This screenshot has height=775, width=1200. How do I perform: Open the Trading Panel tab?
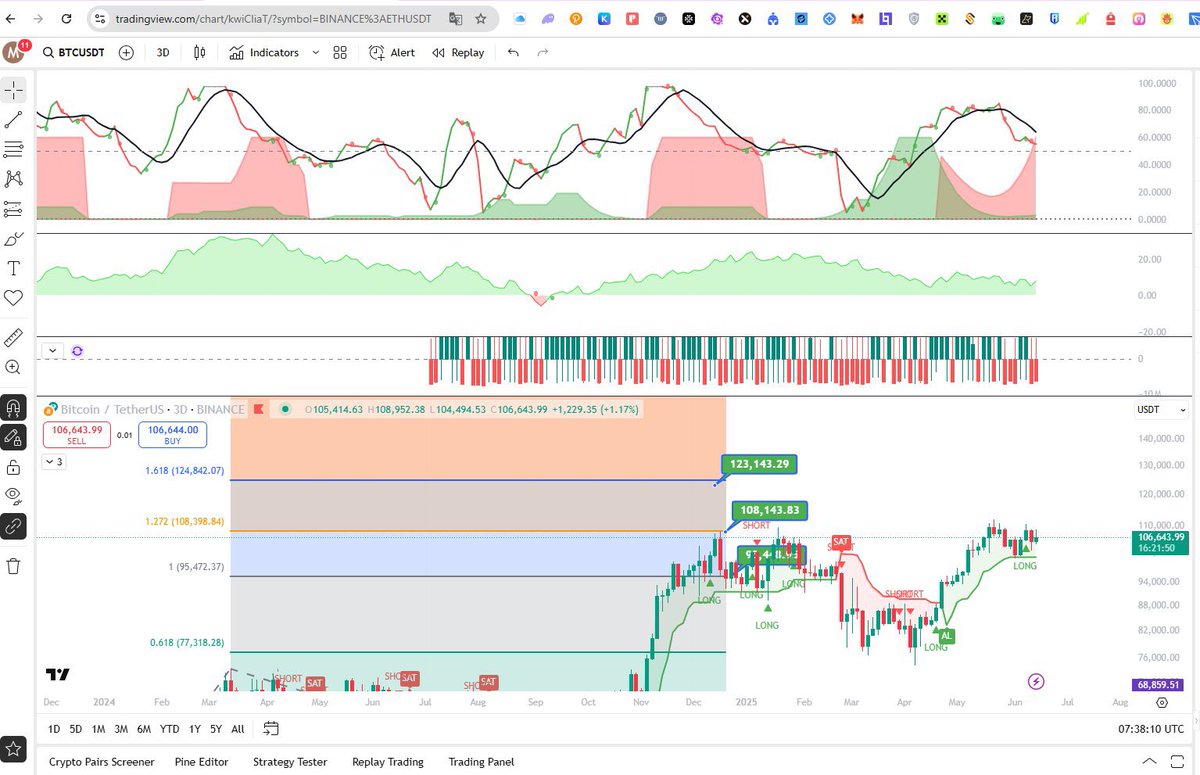pos(481,762)
